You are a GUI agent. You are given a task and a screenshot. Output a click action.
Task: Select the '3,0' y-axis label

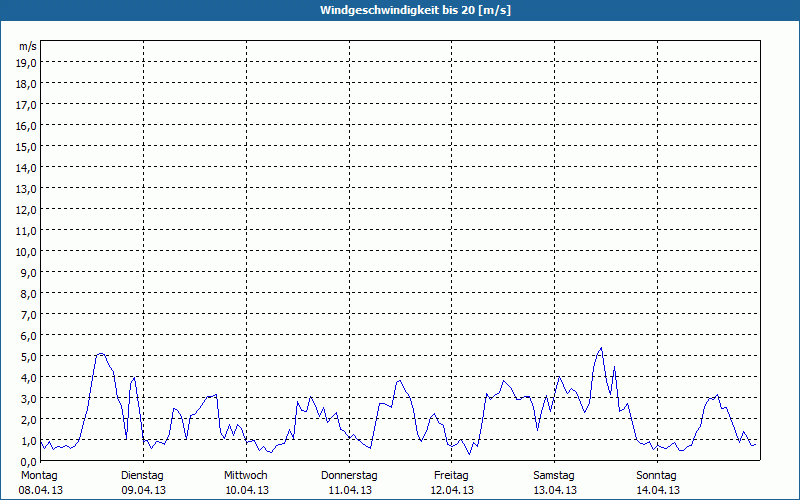(29, 399)
